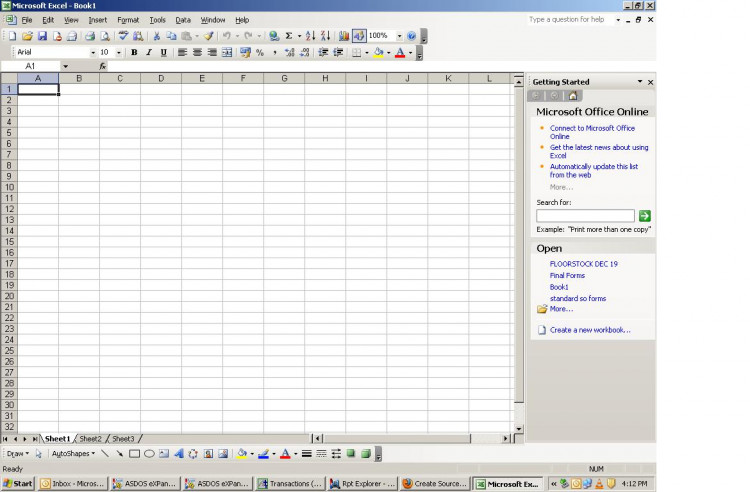Launch the Chart Wizard icon
Image resolution: width=750 pixels, height=492 pixels.
(x=343, y=36)
